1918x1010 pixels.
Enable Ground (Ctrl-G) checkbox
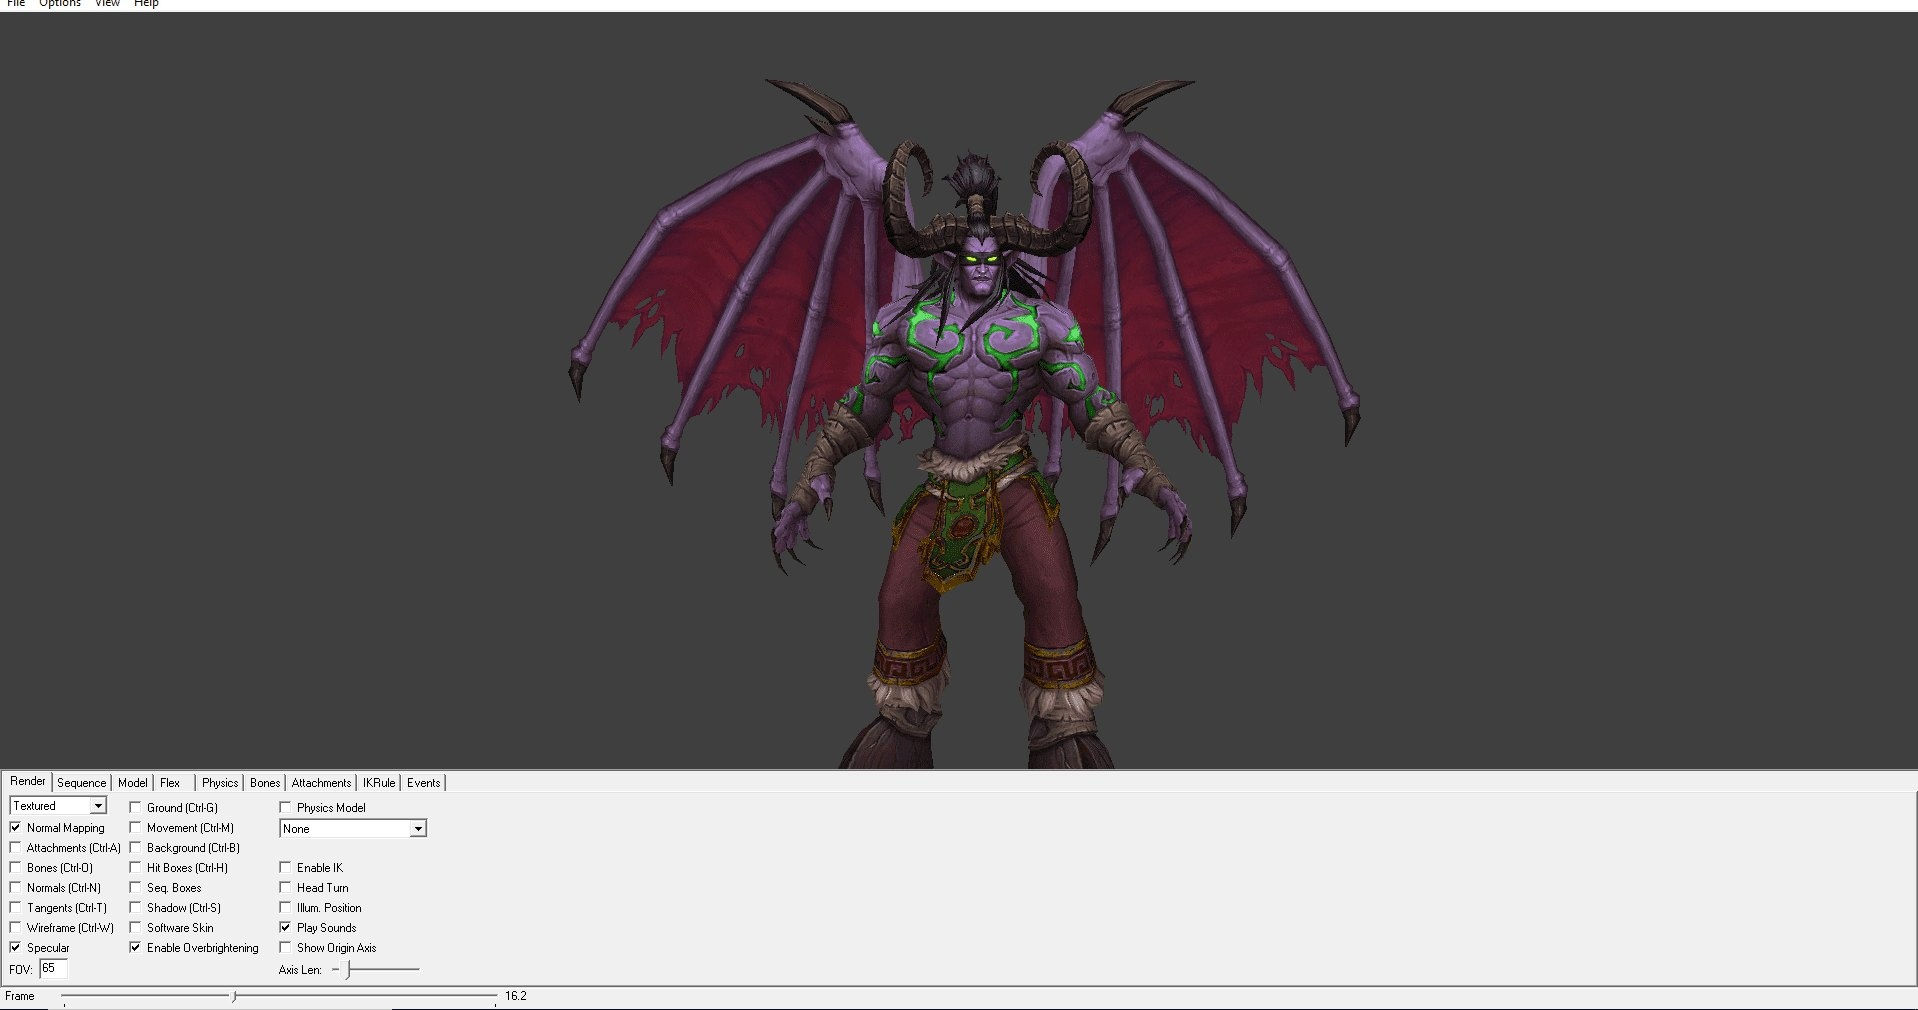pos(135,807)
